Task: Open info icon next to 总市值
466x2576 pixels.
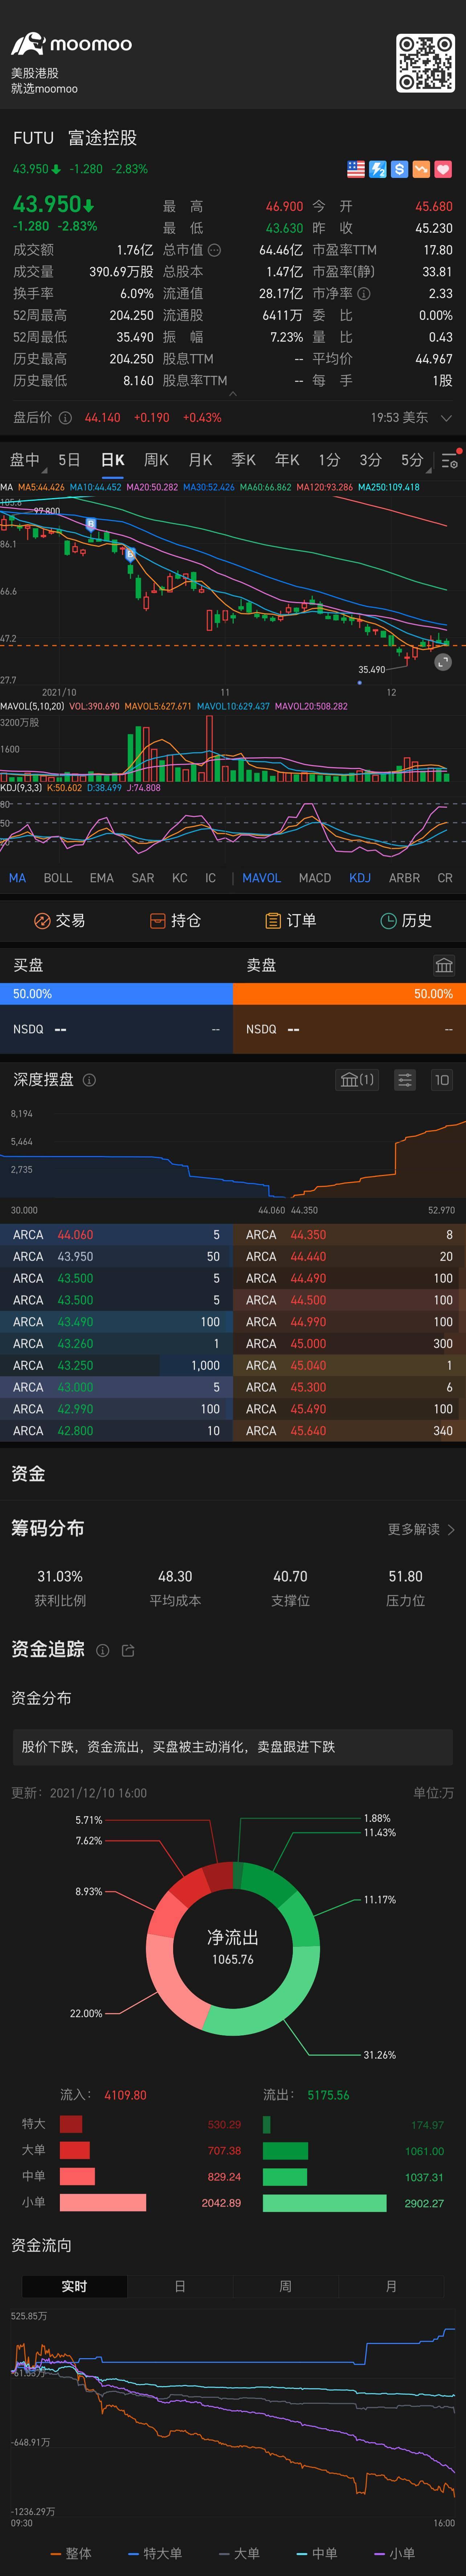Action: (214, 250)
